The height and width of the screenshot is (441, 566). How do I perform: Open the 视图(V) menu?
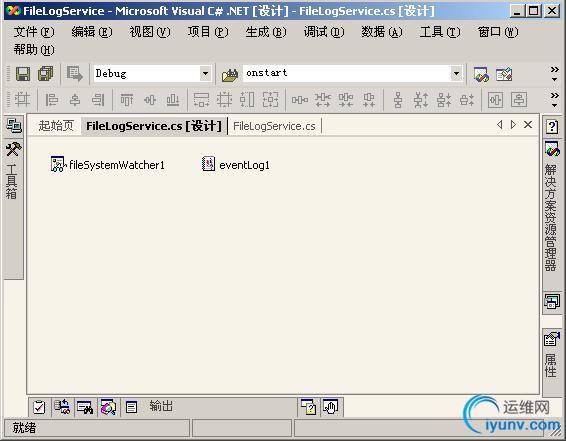pyautogui.click(x=150, y=32)
